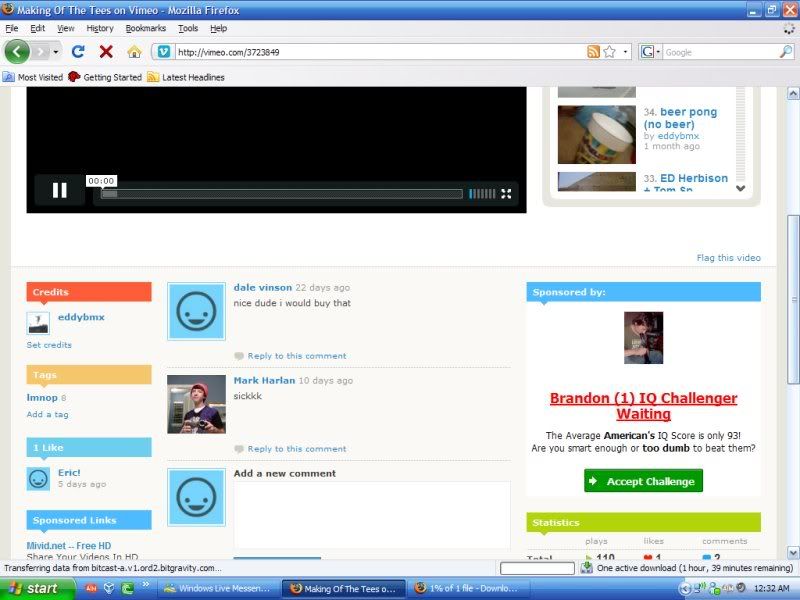This screenshot has width=800, height=600.
Task: Run the search with the magnifier icon
Action: tap(786, 52)
